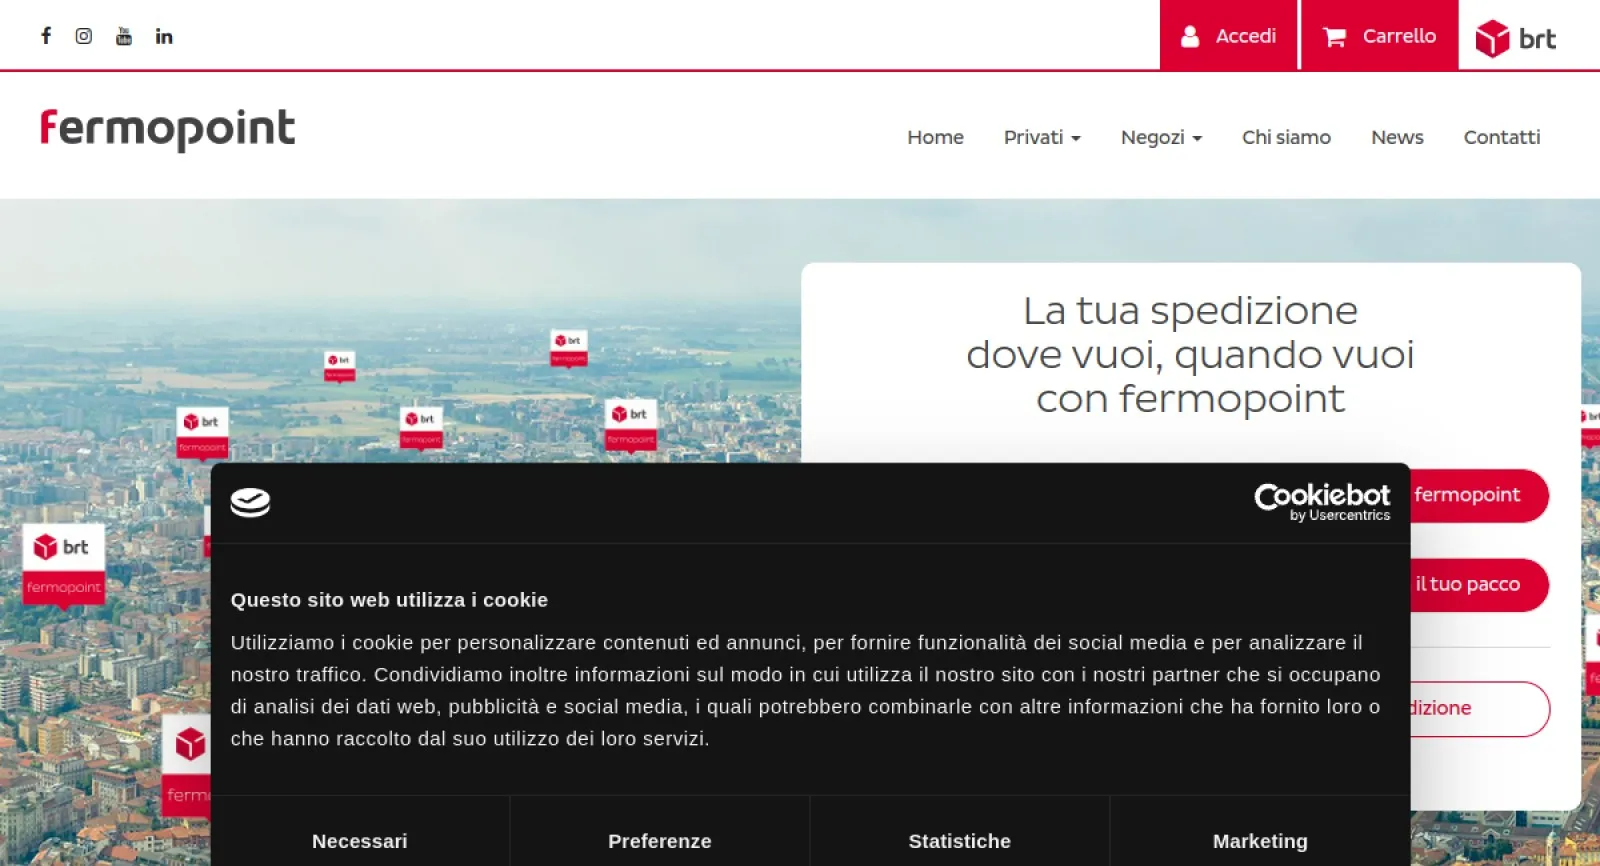Image resolution: width=1600 pixels, height=866 pixels.
Task: Click the red fermopoint button
Action: tap(1479, 495)
